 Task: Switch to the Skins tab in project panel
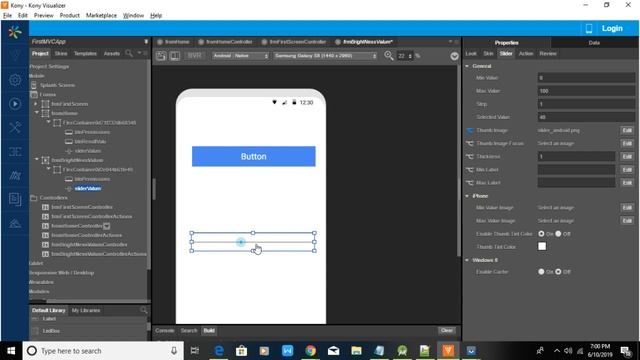point(61,53)
